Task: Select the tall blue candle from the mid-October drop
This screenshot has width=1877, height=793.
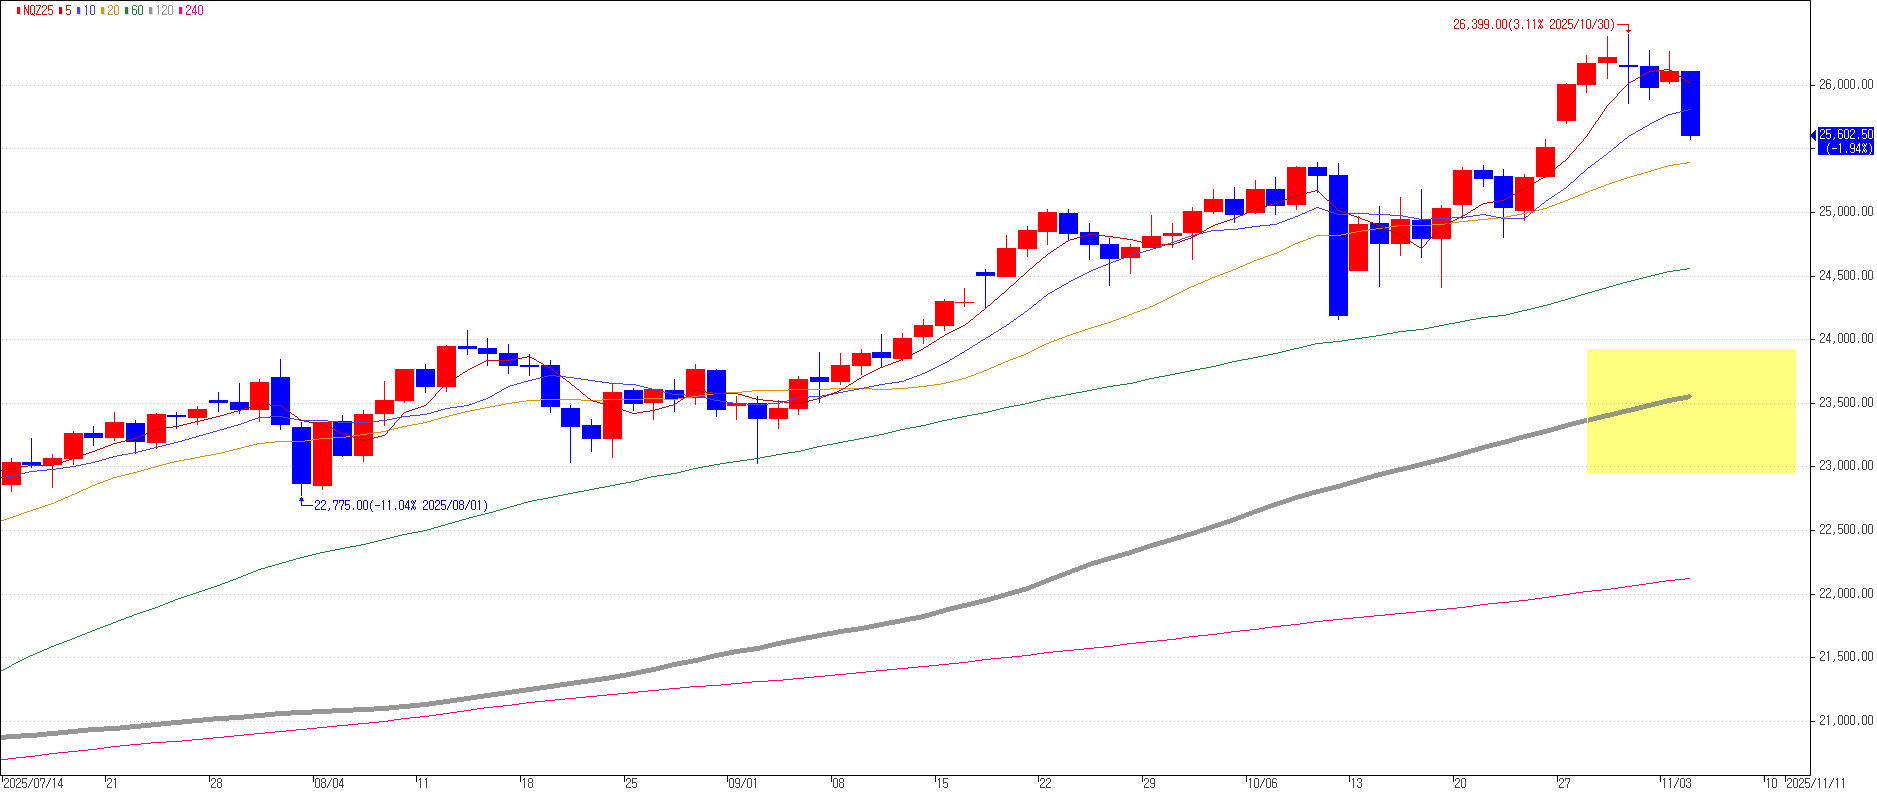Action: [1338, 245]
